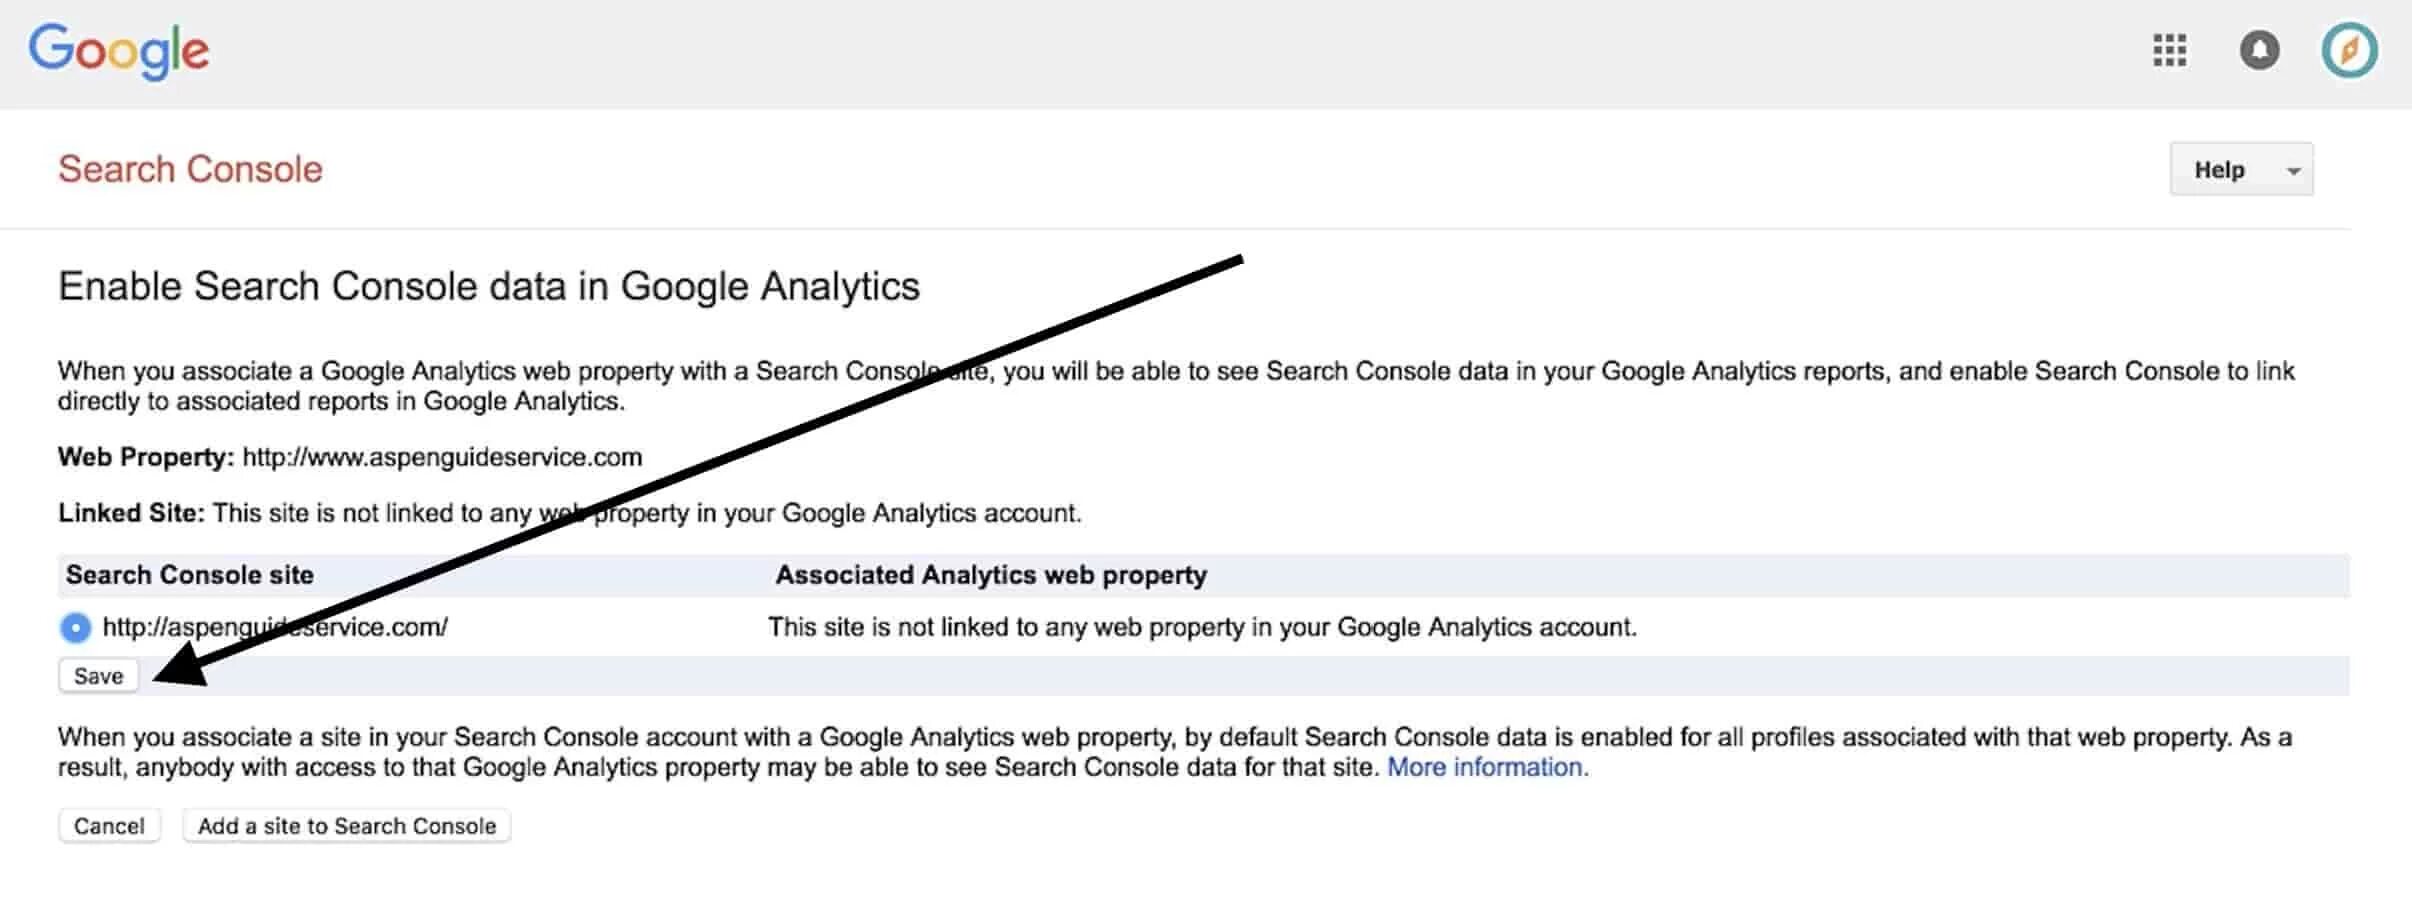Open the account profile avatar

tap(2349, 50)
